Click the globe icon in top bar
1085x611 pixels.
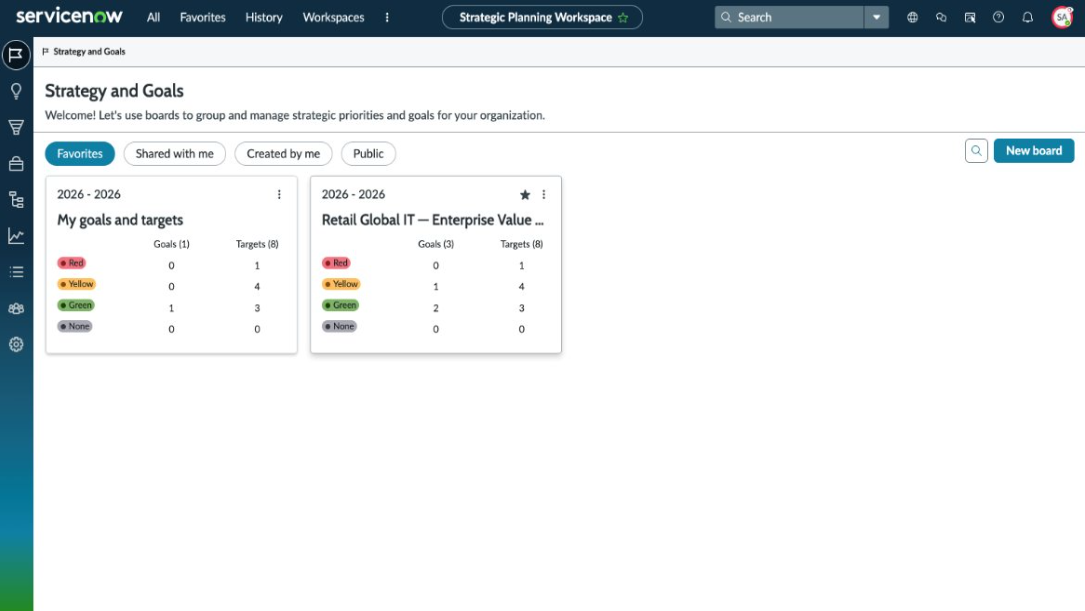coord(912,17)
